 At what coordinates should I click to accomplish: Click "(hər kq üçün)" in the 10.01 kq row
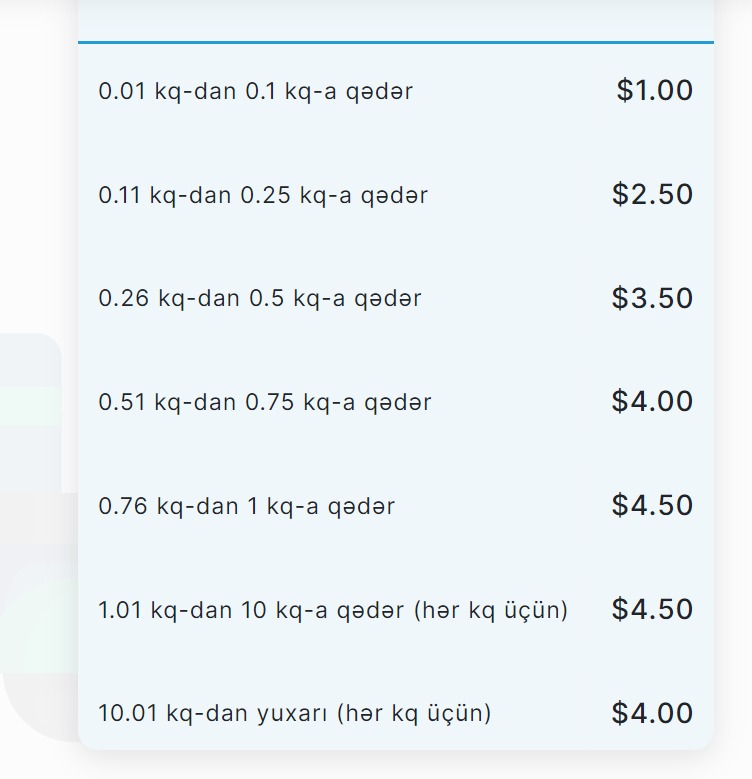coord(414,714)
